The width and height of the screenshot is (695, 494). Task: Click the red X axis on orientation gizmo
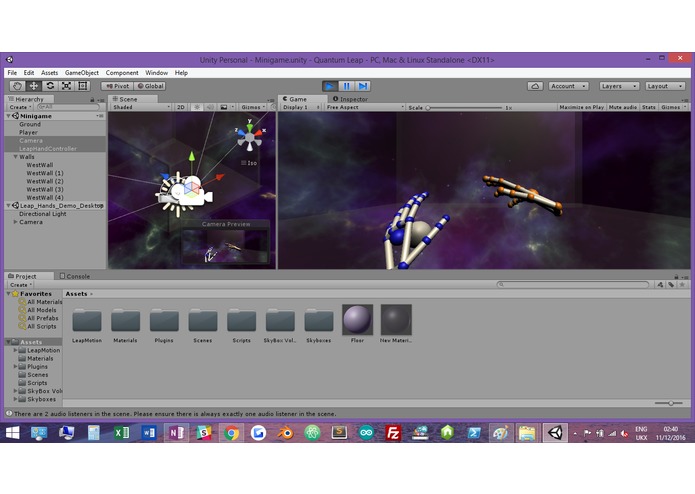[x=259, y=132]
